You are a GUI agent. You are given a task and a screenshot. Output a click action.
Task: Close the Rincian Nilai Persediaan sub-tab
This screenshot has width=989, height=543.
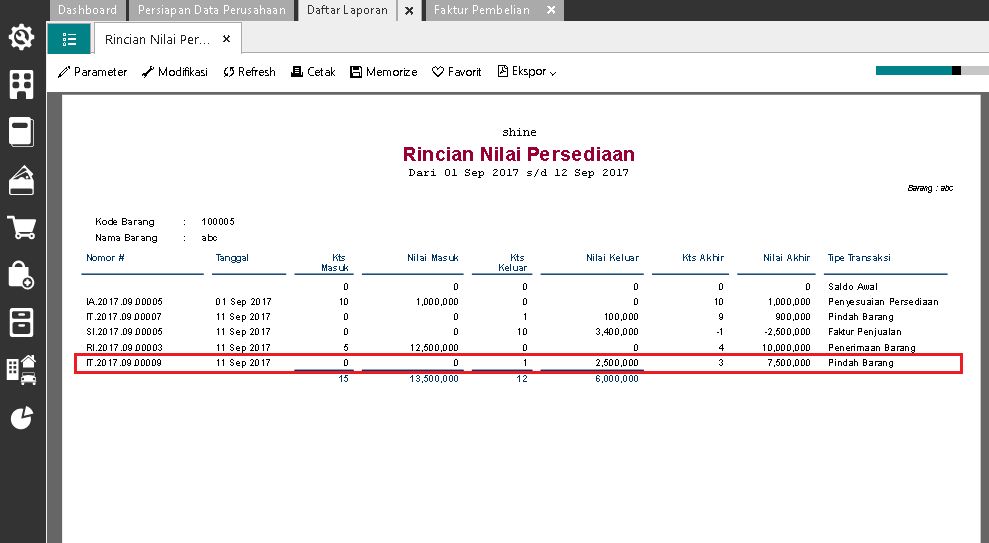(226, 39)
